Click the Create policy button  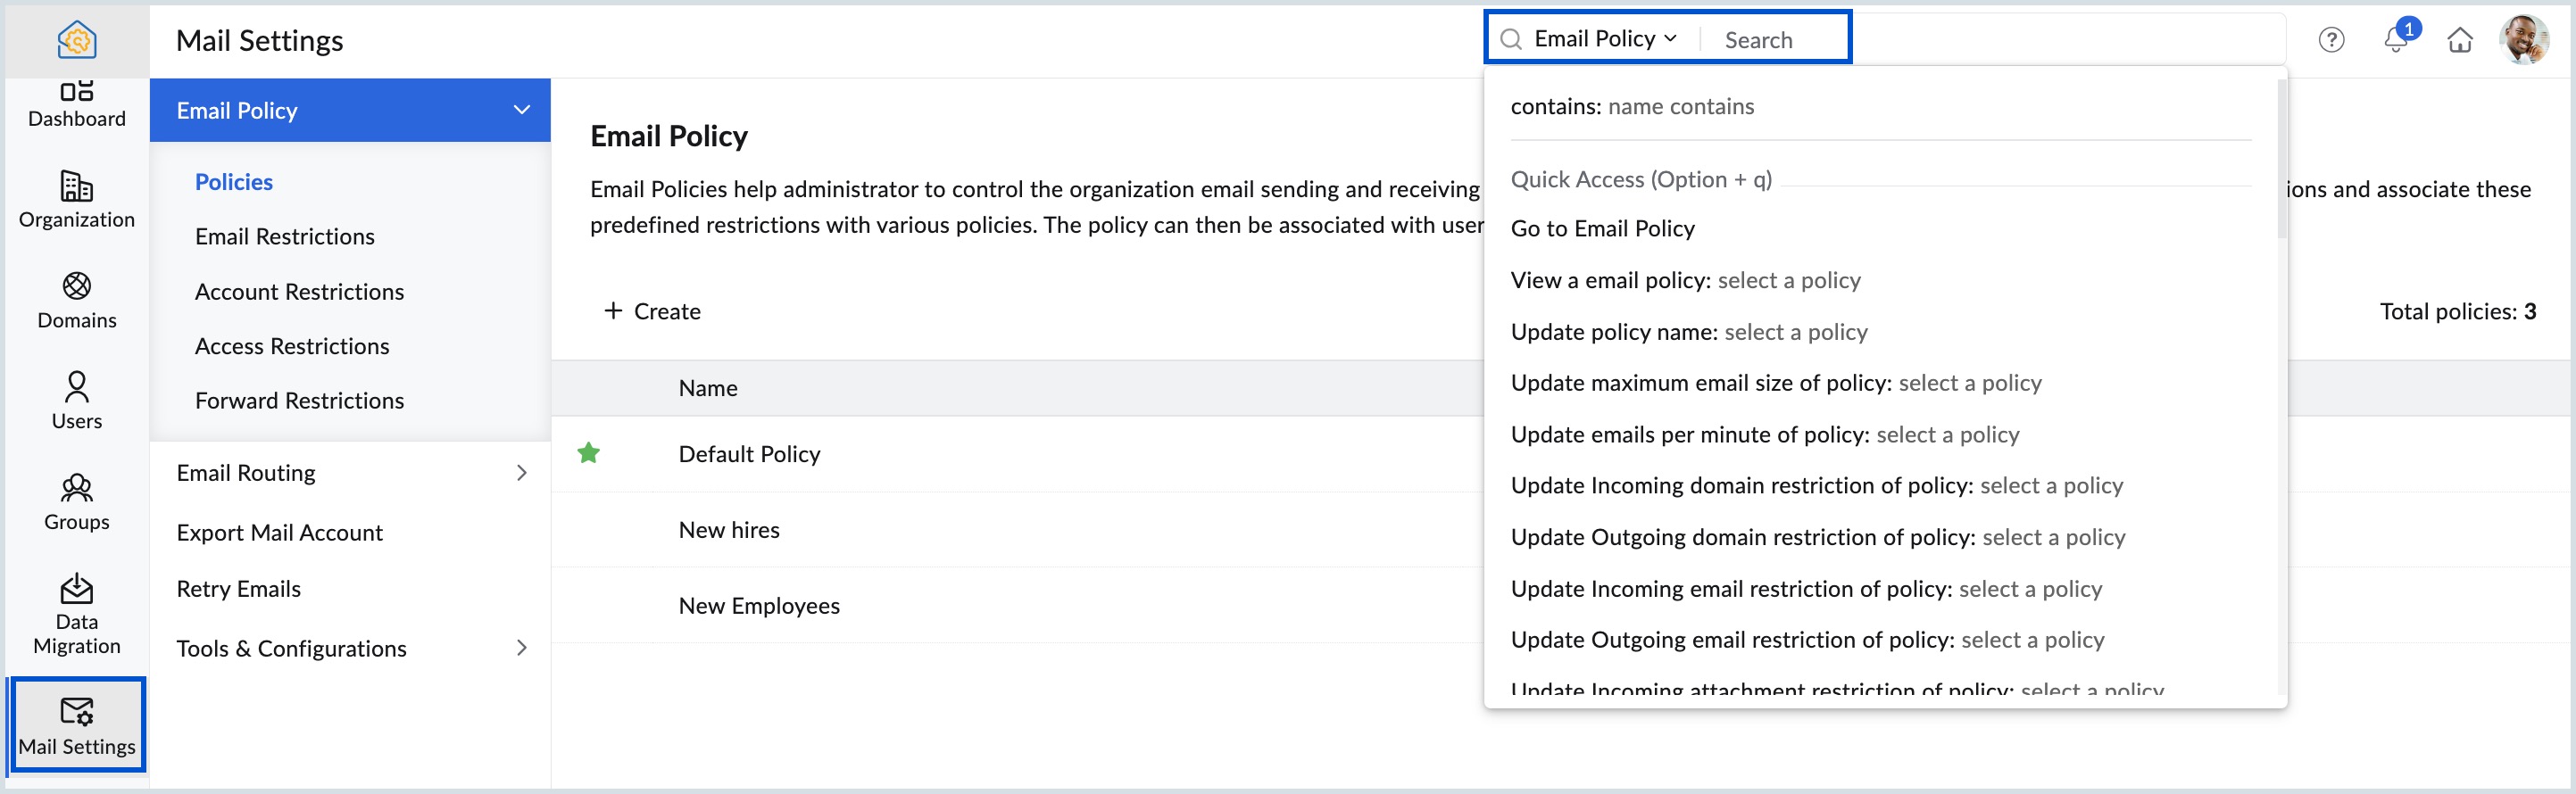click(652, 311)
